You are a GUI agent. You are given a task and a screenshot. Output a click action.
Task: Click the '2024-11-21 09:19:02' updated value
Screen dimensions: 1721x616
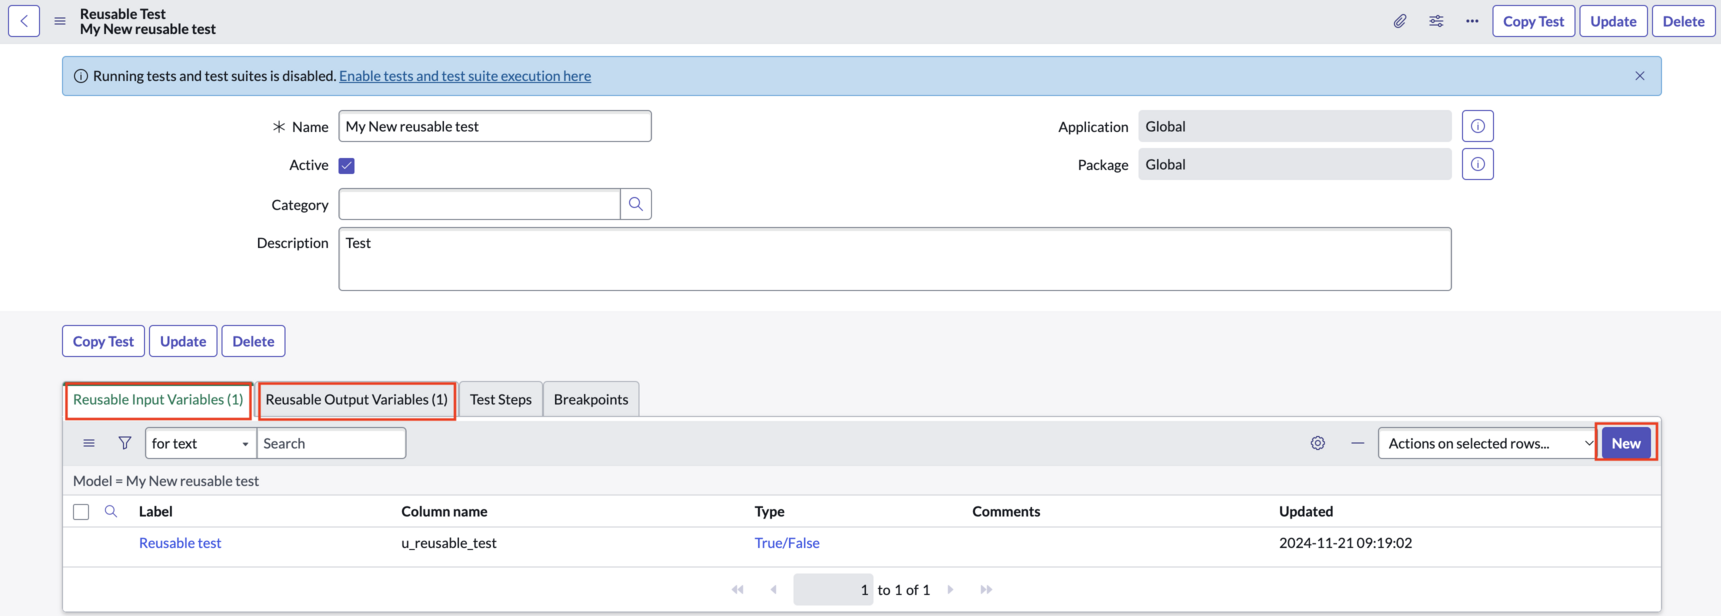[1345, 543]
